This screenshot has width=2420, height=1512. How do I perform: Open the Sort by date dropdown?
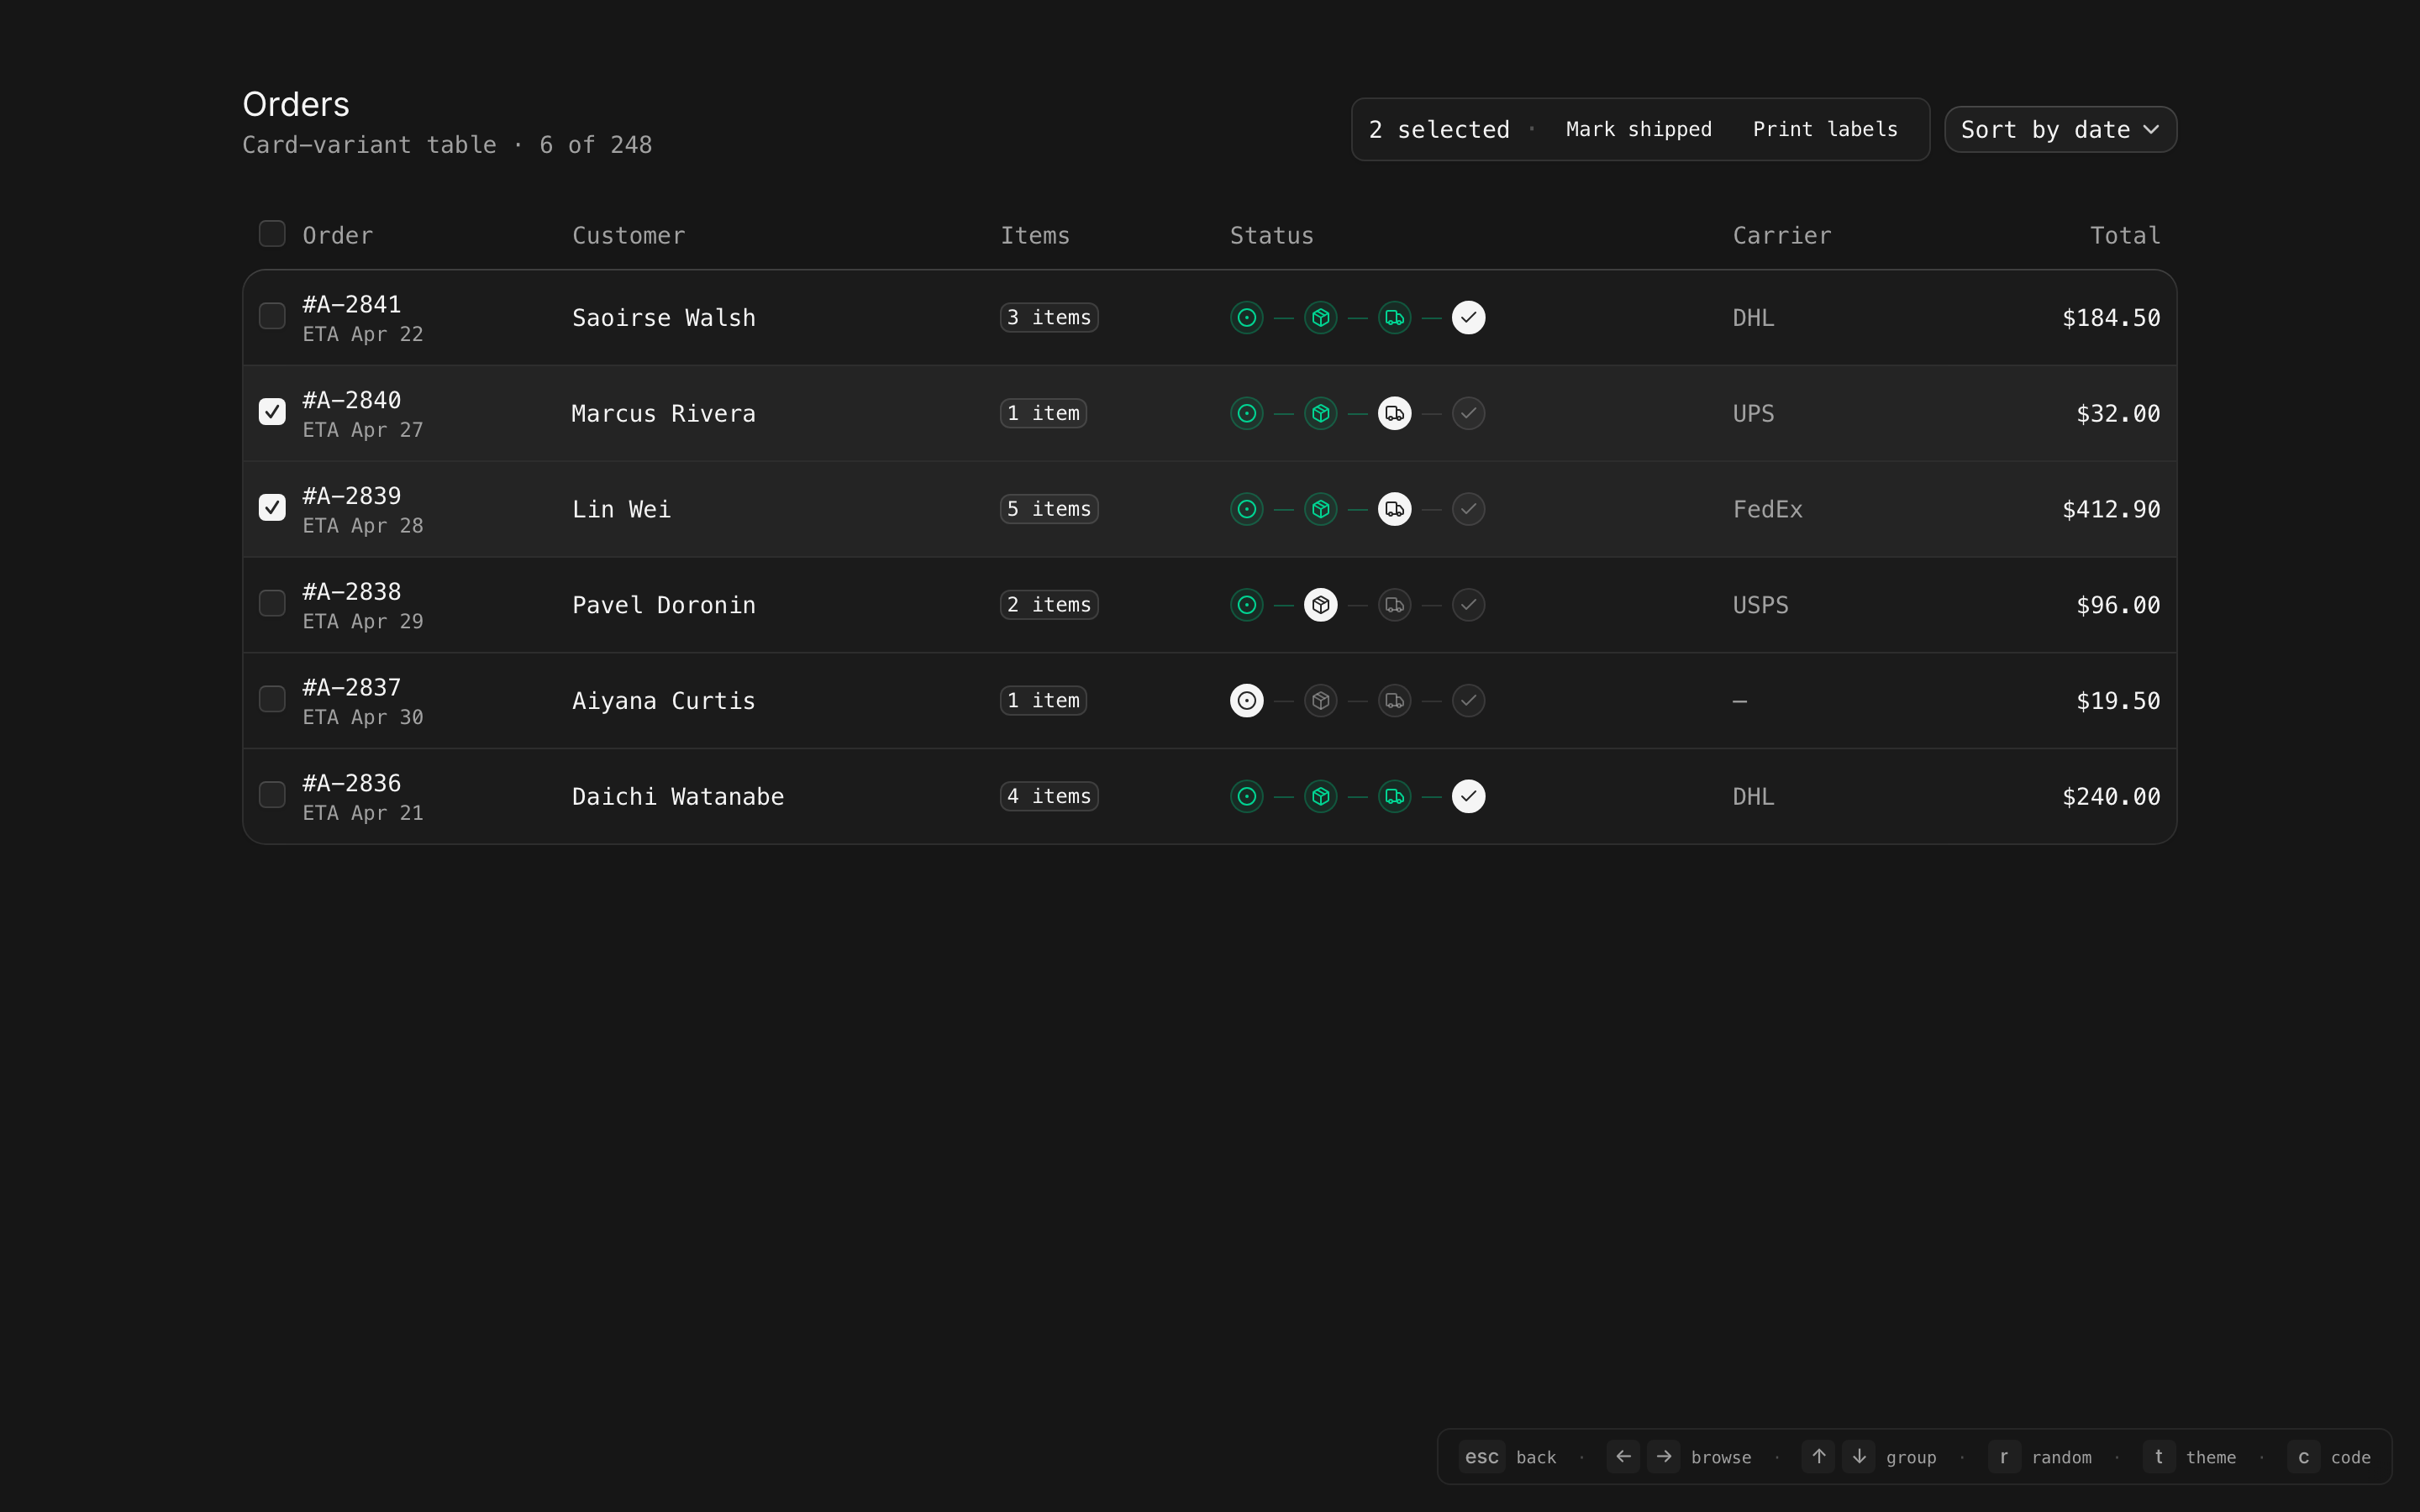(2059, 130)
